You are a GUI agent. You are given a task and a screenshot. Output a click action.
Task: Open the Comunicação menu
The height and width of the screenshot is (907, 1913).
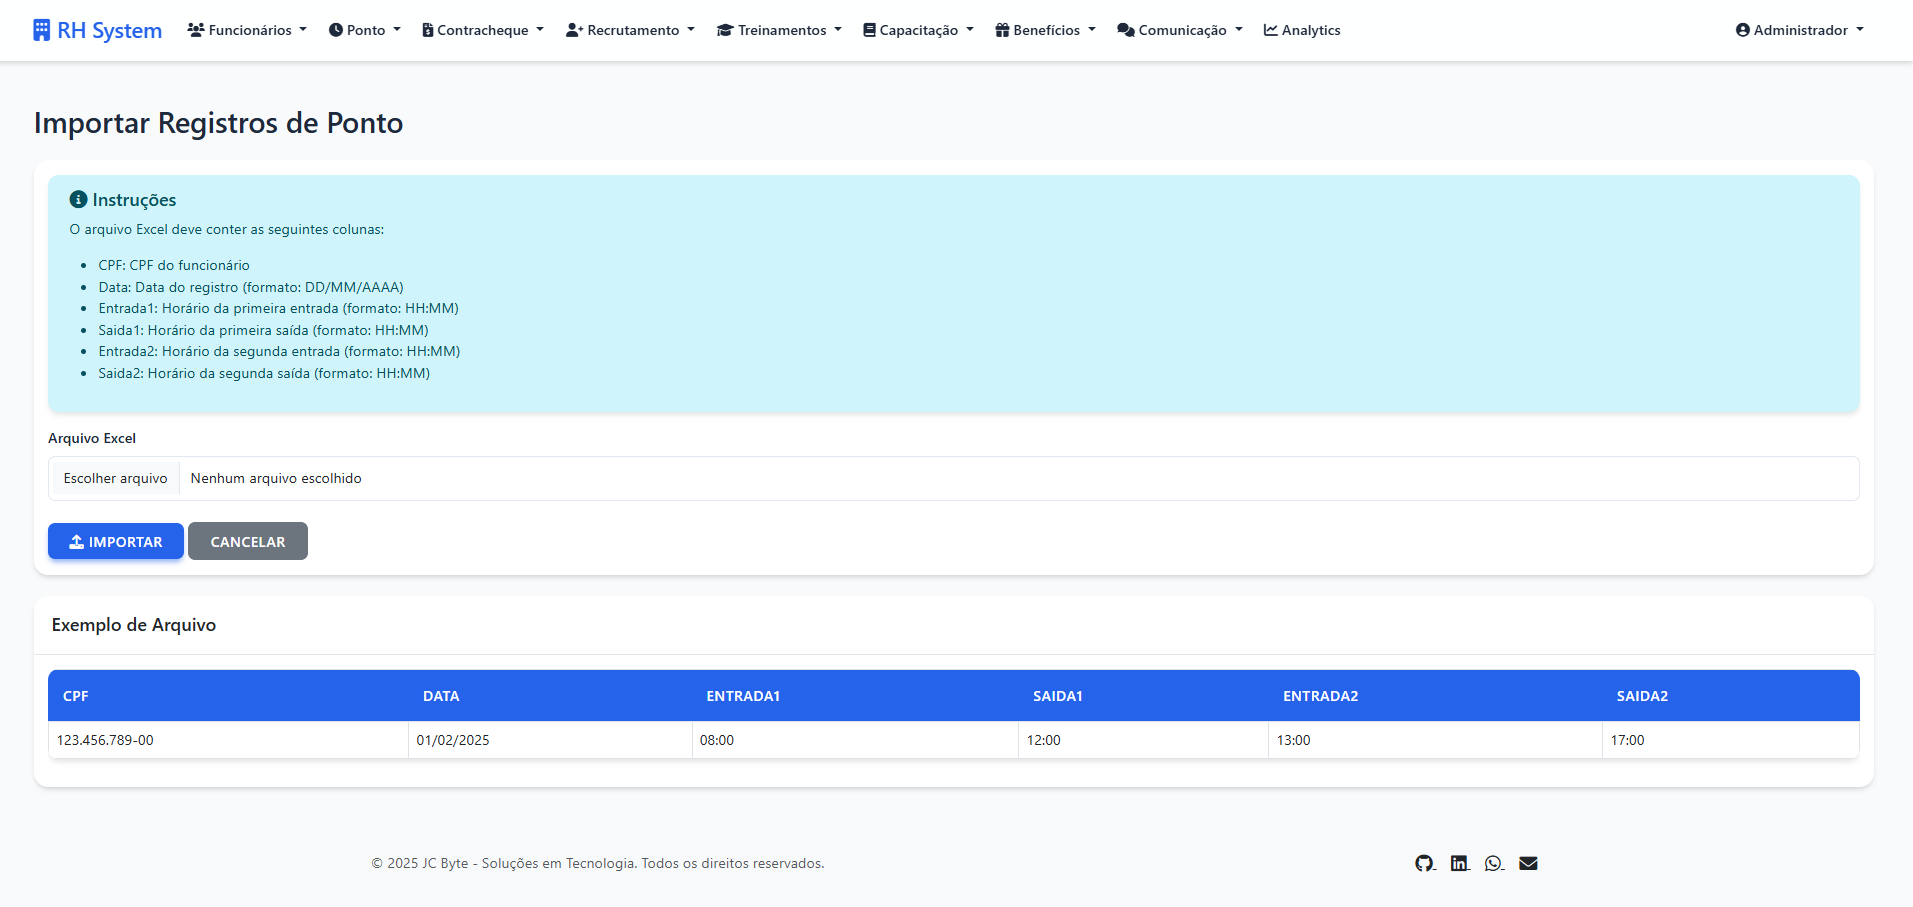point(1180,30)
